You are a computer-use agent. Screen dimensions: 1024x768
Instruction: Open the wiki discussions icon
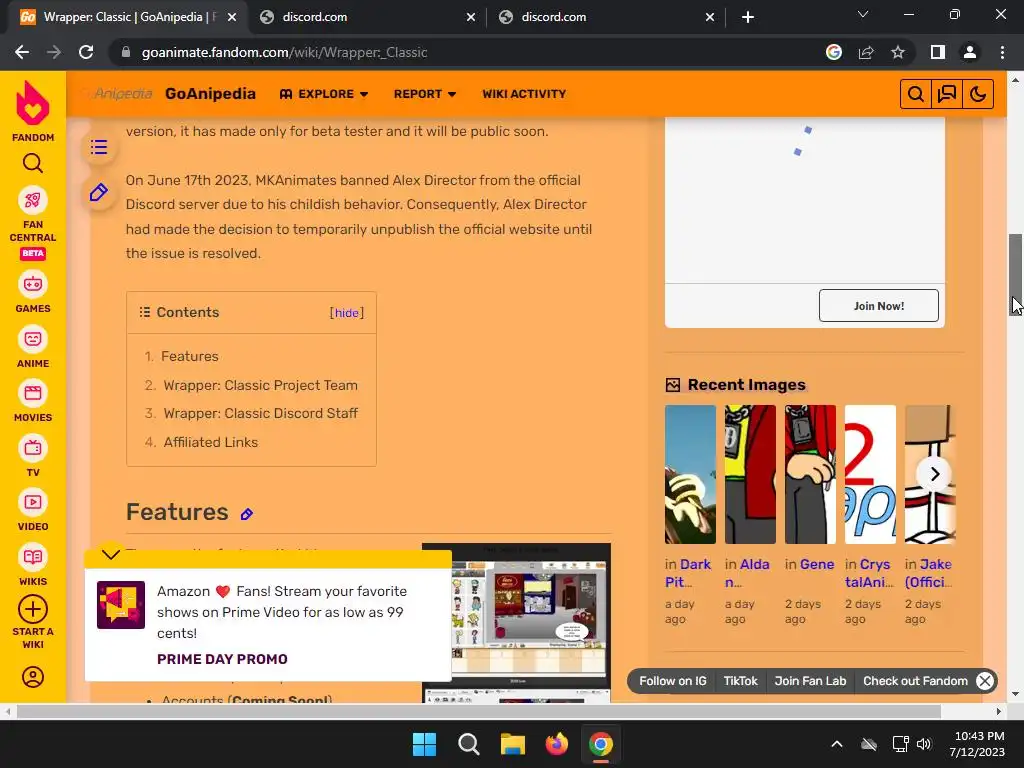(947, 94)
